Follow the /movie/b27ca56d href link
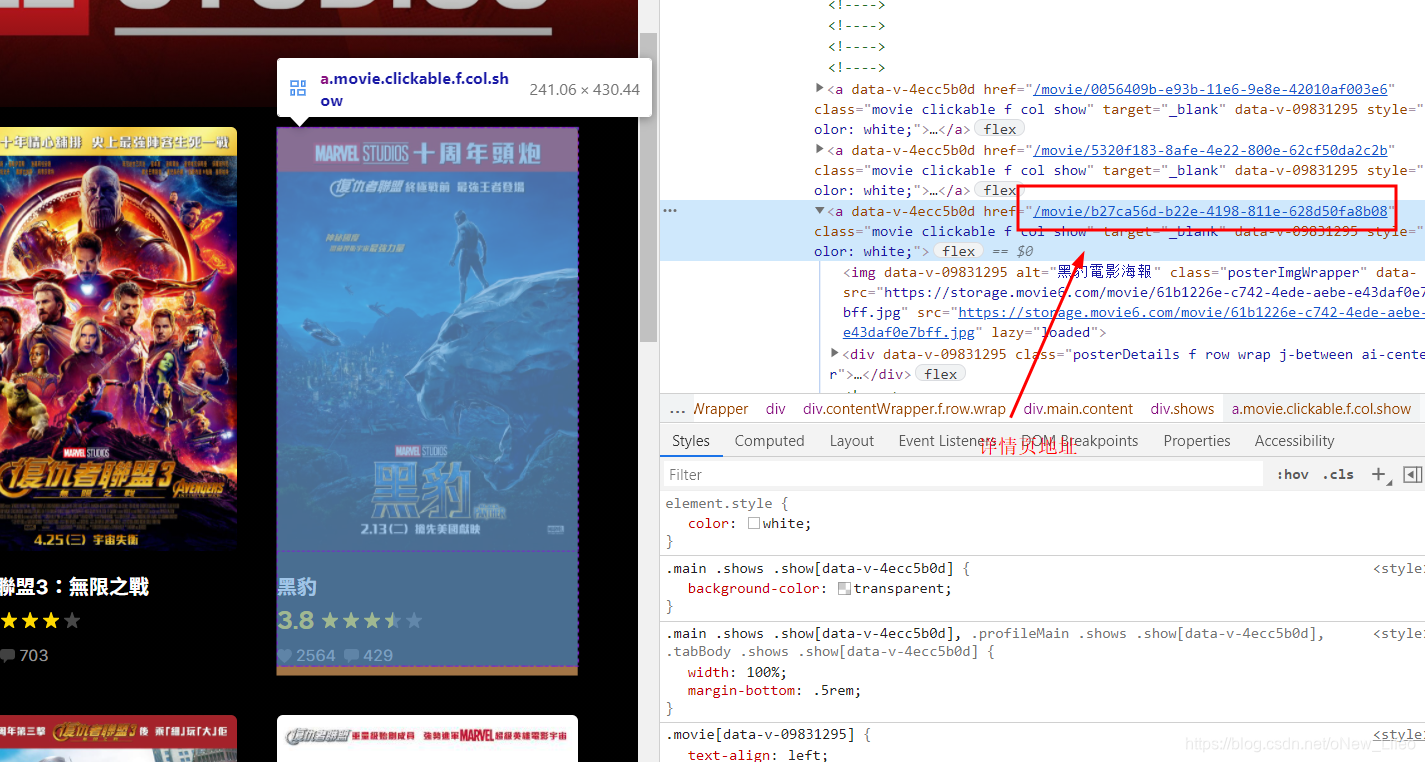 tap(1210, 211)
